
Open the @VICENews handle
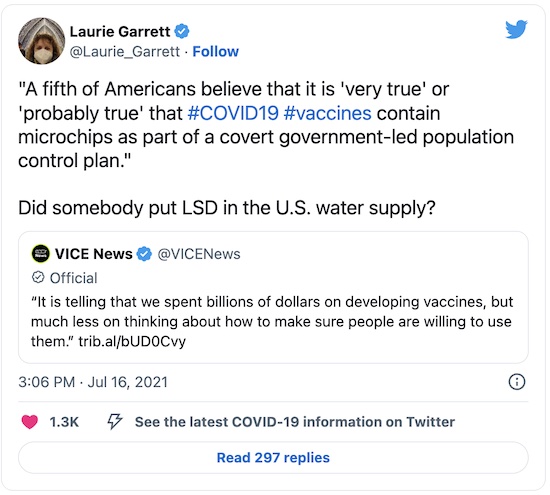(x=199, y=254)
